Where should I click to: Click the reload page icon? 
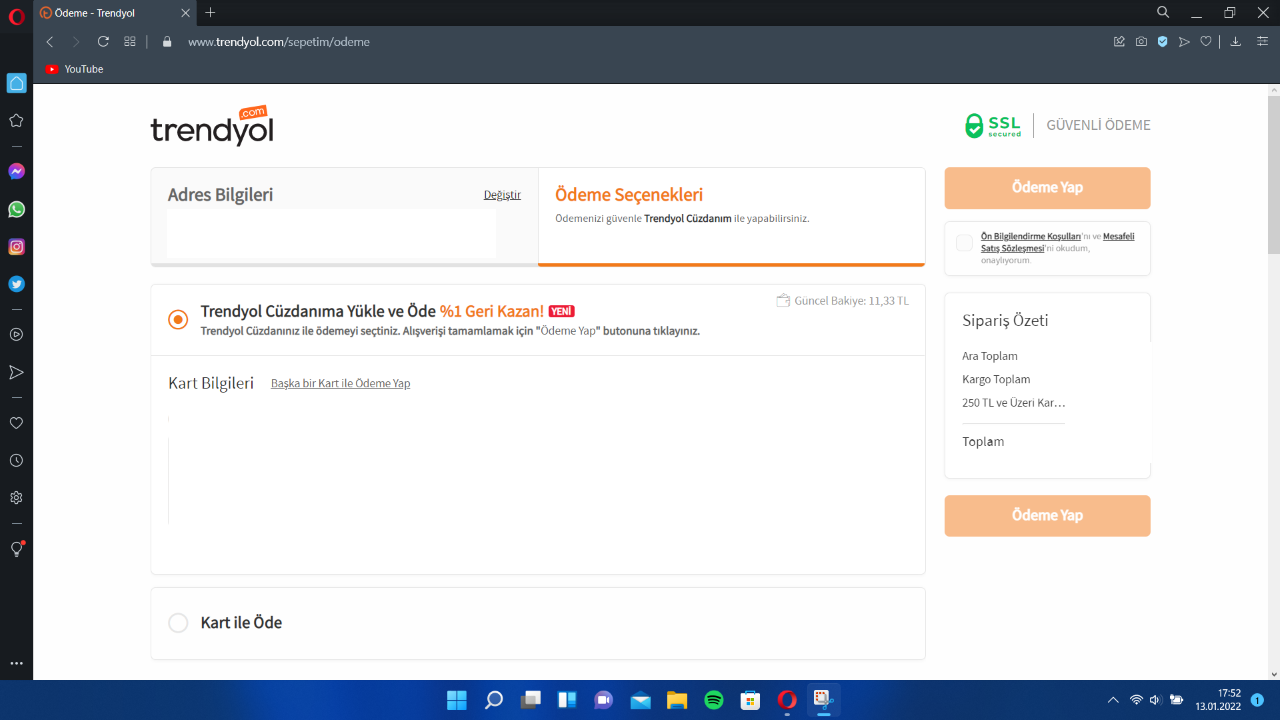pos(103,42)
